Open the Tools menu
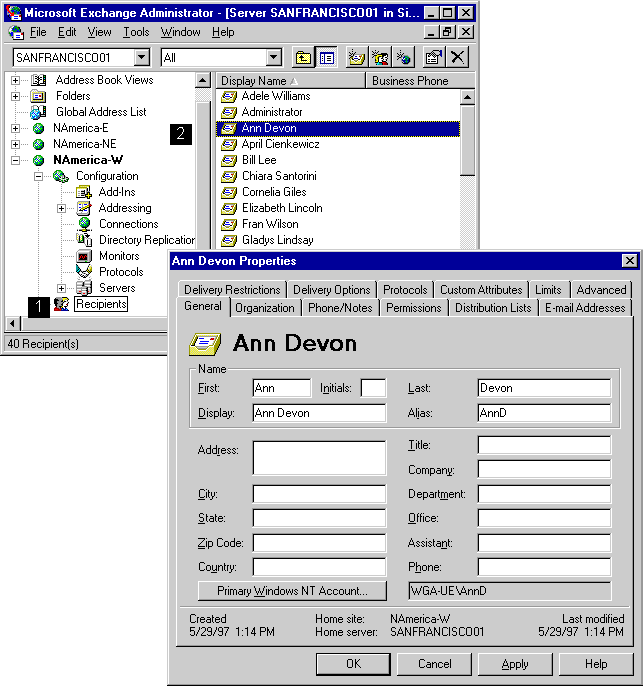The width and height of the screenshot is (643, 686). (136, 32)
